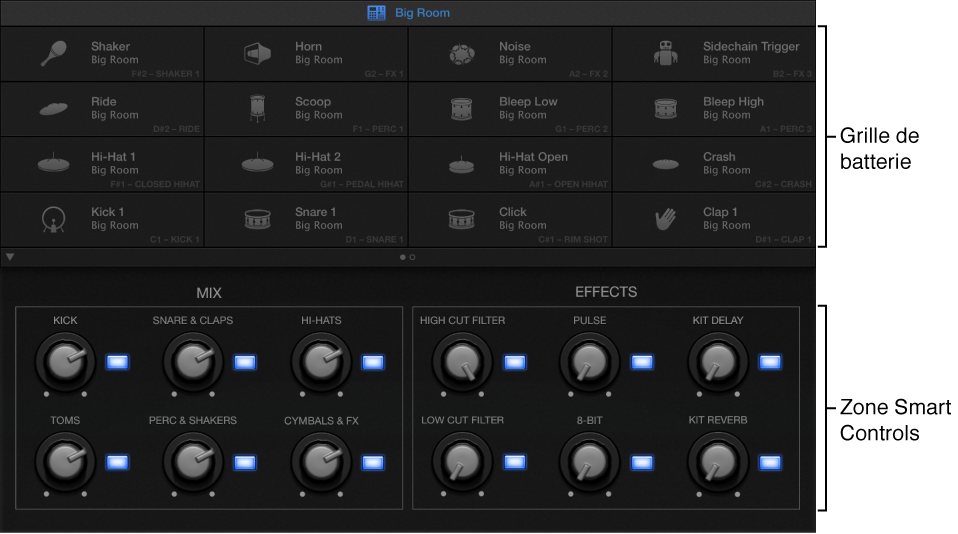Image resolution: width=958 pixels, height=534 pixels.
Task: Click the KIT REVERB knob
Action: point(718,462)
